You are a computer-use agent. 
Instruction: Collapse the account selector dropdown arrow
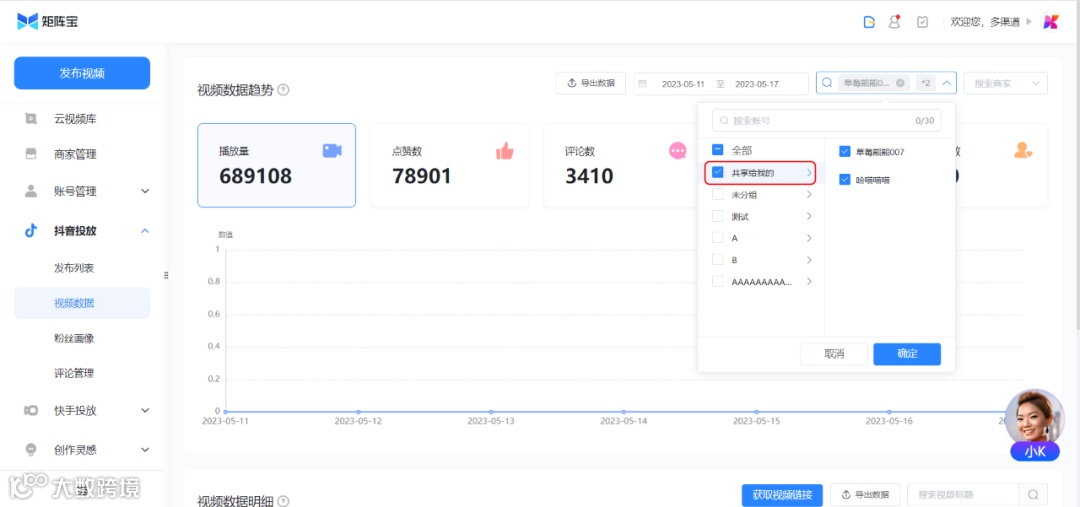coord(947,83)
